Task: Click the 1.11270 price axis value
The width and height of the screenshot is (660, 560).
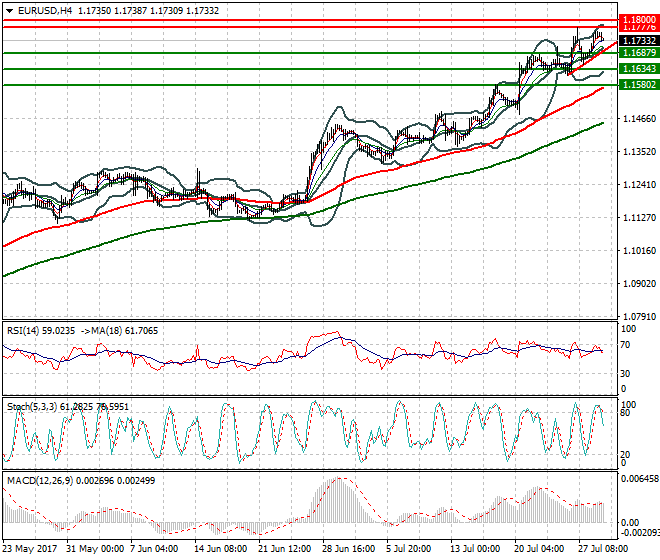Action: coord(639,217)
